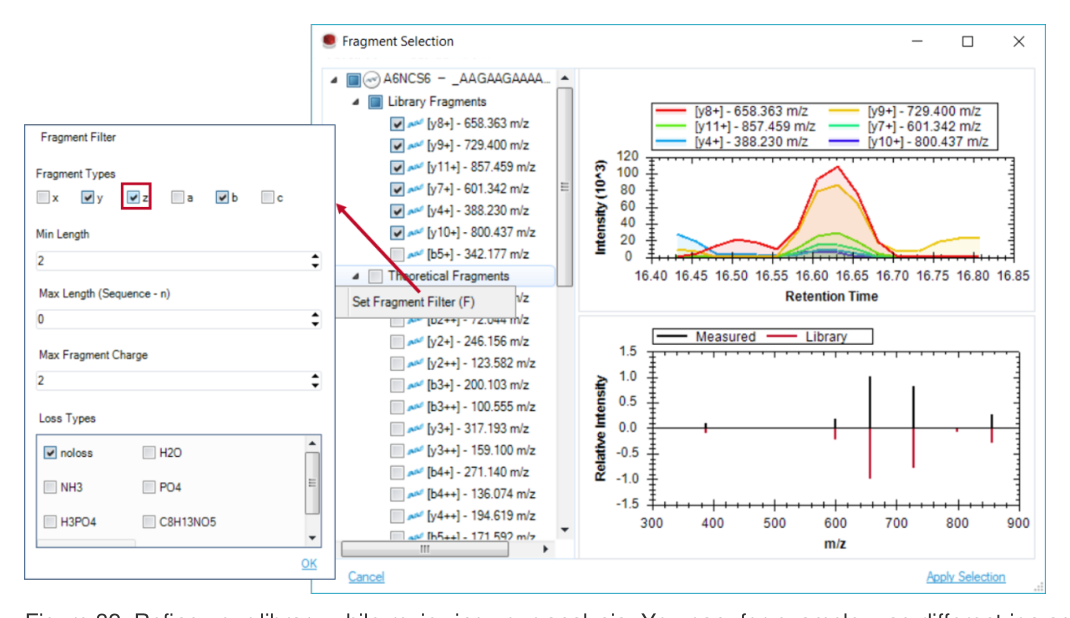Viewport: 1070px width, 618px height.
Task: Uncheck the y11+ 857.459 m/z fragment
Action: coord(397,167)
